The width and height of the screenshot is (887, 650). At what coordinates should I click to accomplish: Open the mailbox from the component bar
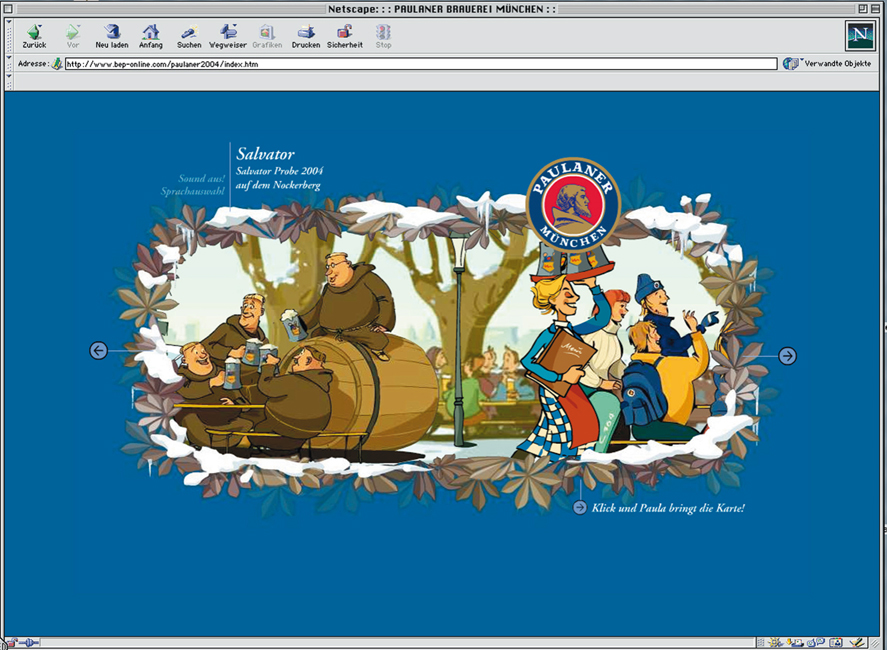[x=795, y=643]
